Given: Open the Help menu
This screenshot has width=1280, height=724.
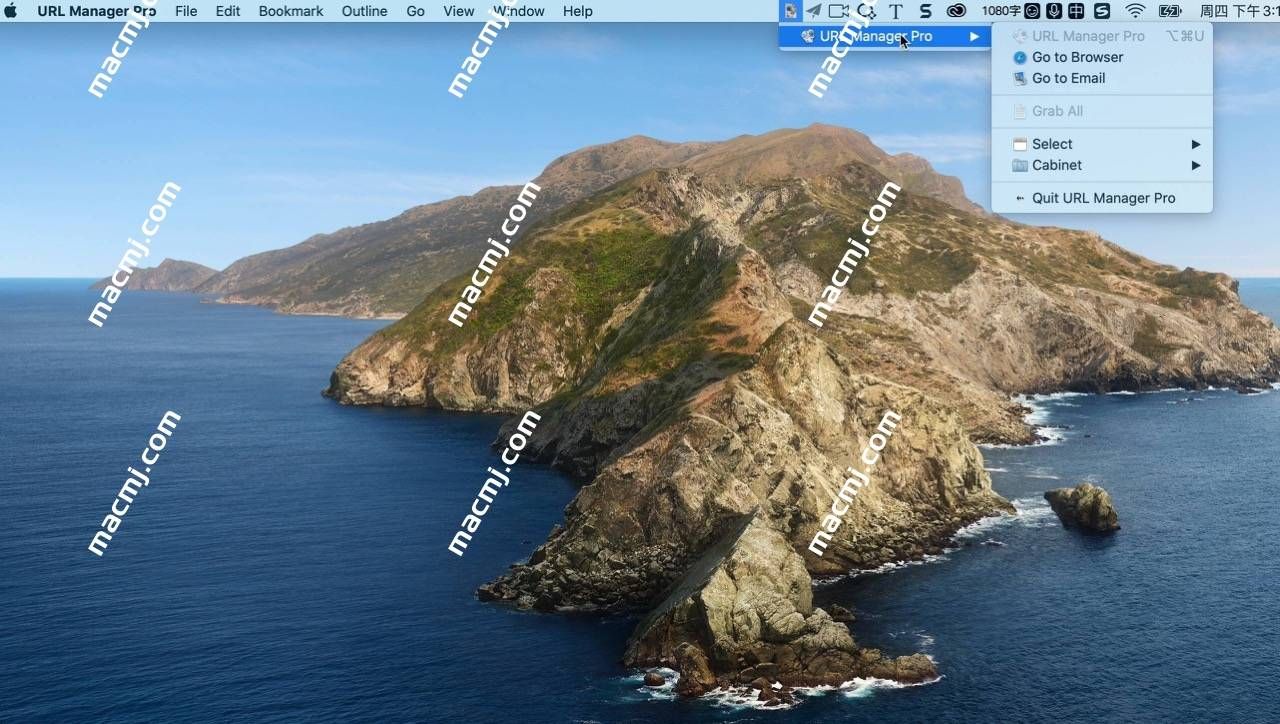Looking at the screenshot, I should point(578,11).
